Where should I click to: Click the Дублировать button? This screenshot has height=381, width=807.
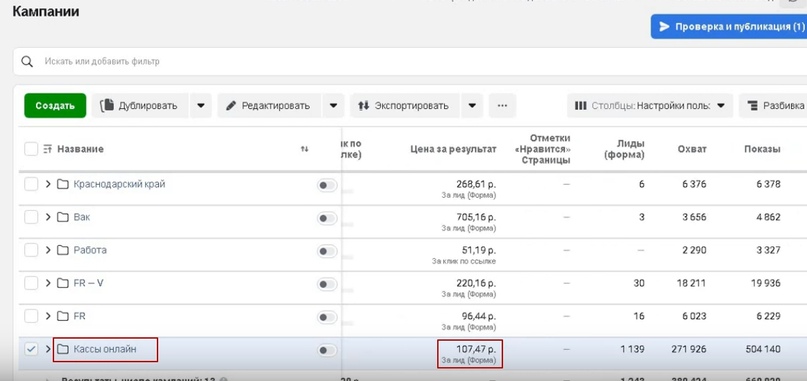point(141,106)
